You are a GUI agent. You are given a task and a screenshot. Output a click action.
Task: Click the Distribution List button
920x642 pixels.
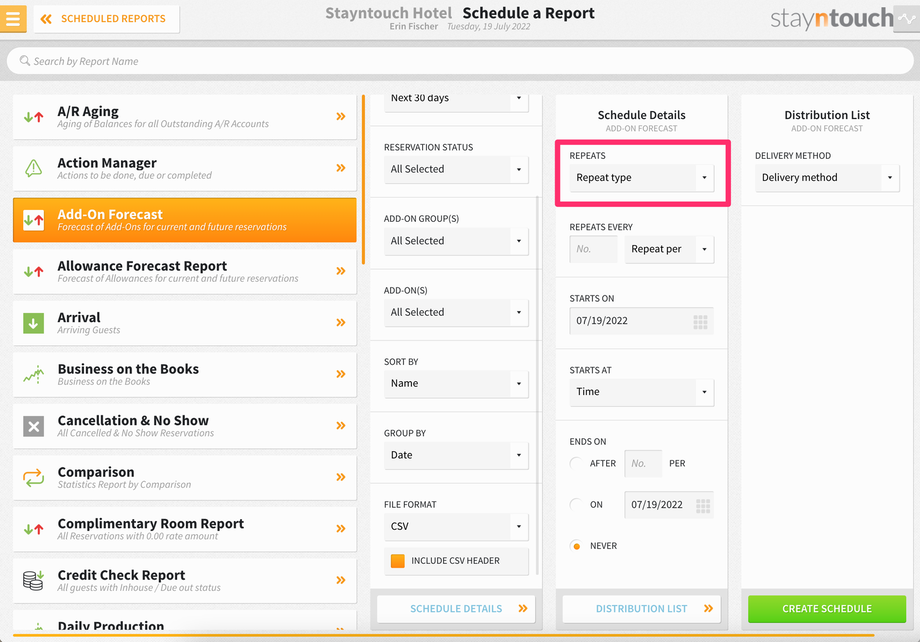click(641, 609)
